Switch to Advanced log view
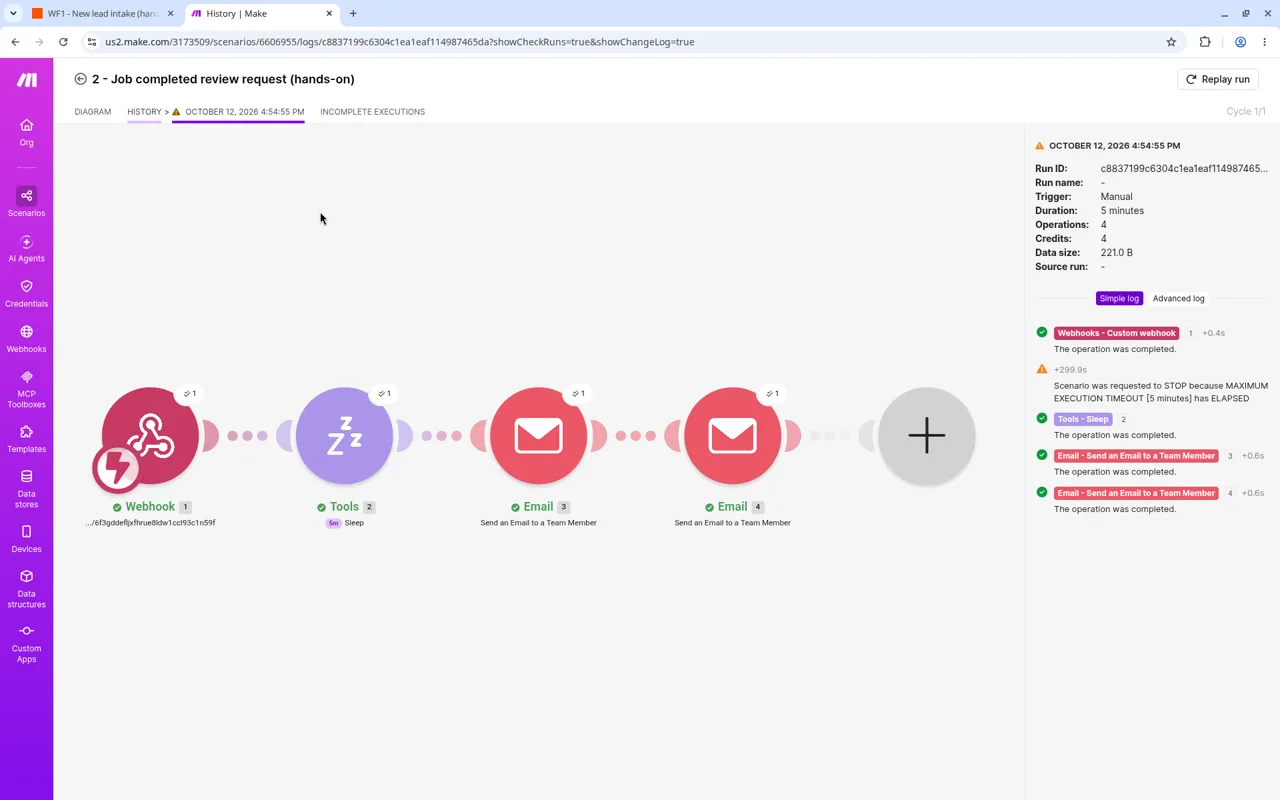The image size is (1280, 800). (1178, 298)
